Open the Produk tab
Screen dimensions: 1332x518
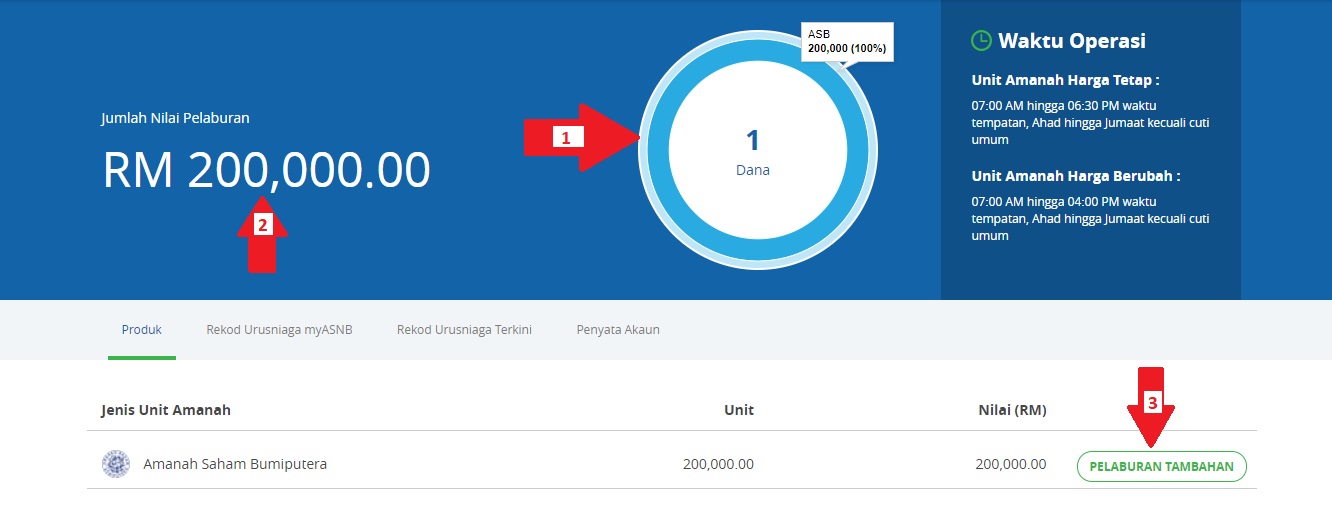(142, 329)
